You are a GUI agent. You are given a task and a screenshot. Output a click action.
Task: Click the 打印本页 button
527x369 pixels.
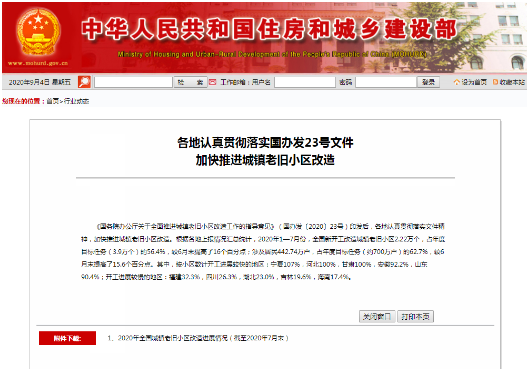(415, 317)
